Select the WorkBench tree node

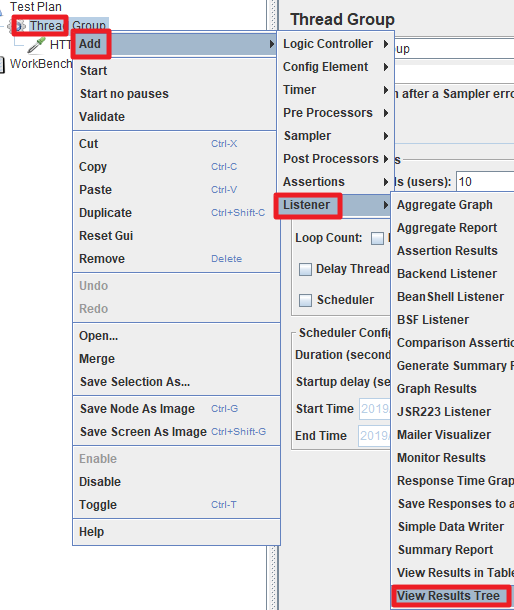[40, 64]
